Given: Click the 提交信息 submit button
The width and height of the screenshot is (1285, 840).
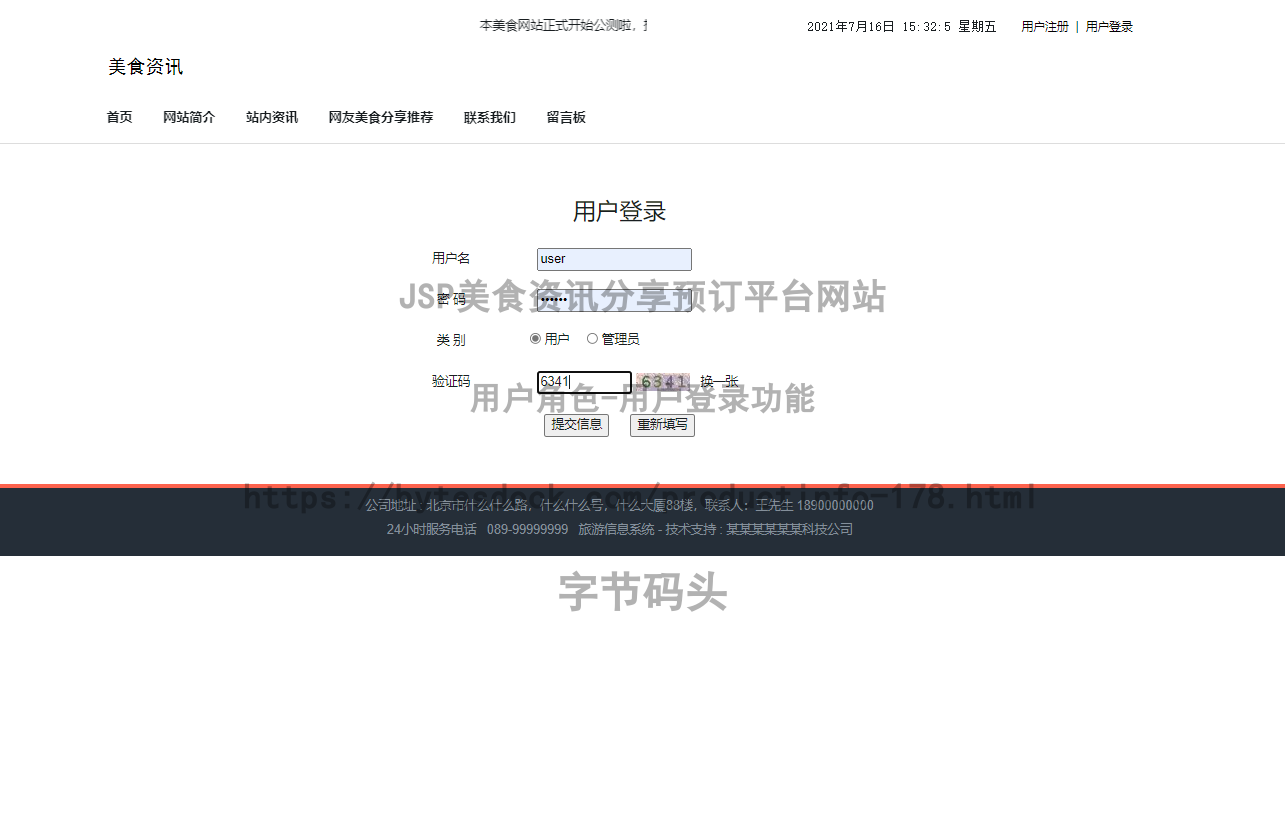Looking at the screenshot, I should click(576, 425).
